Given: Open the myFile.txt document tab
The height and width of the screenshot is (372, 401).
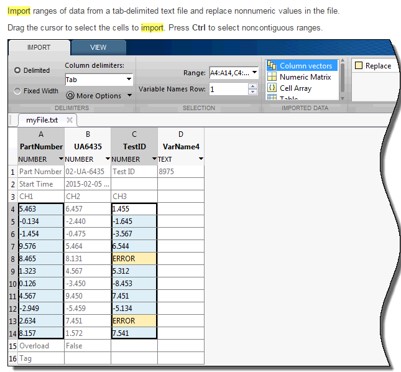Looking at the screenshot, I should (42, 120).
